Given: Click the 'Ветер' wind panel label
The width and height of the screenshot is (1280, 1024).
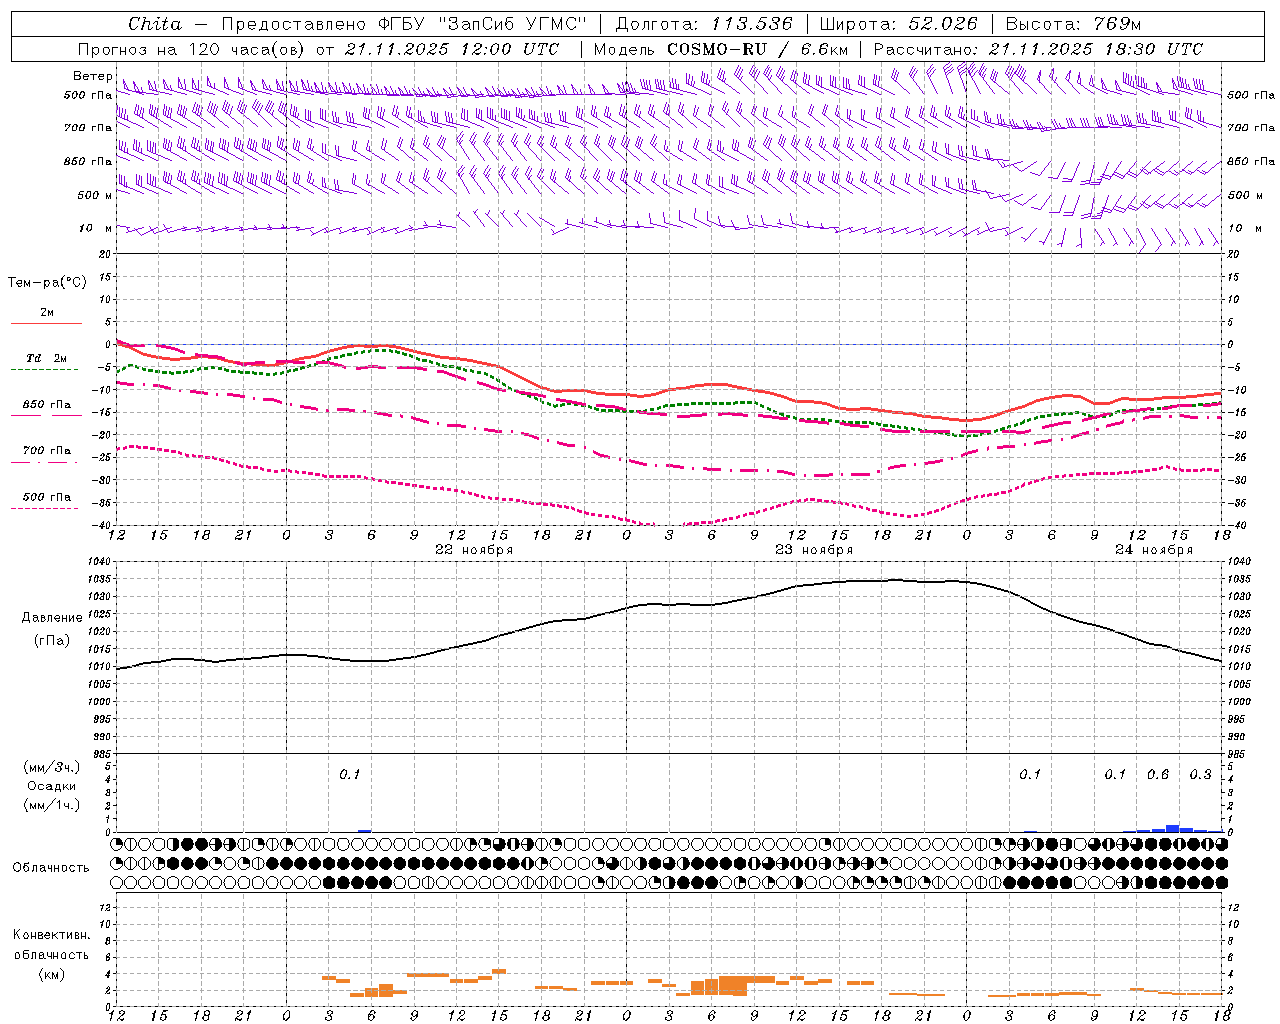Looking at the screenshot, I should (92, 76).
